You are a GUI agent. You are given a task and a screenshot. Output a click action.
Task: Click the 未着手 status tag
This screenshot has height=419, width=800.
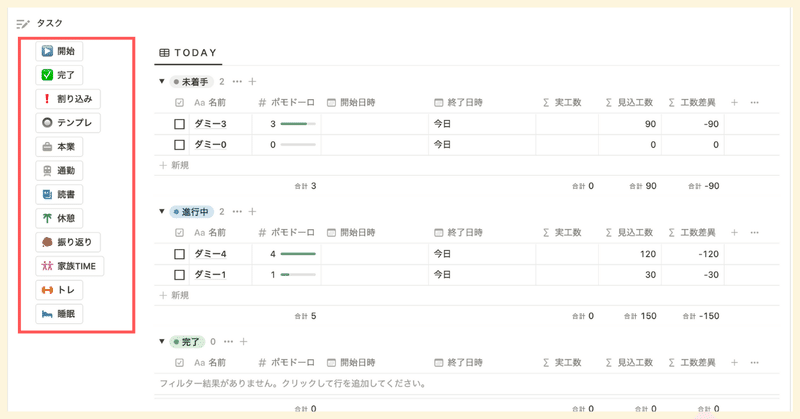point(191,82)
